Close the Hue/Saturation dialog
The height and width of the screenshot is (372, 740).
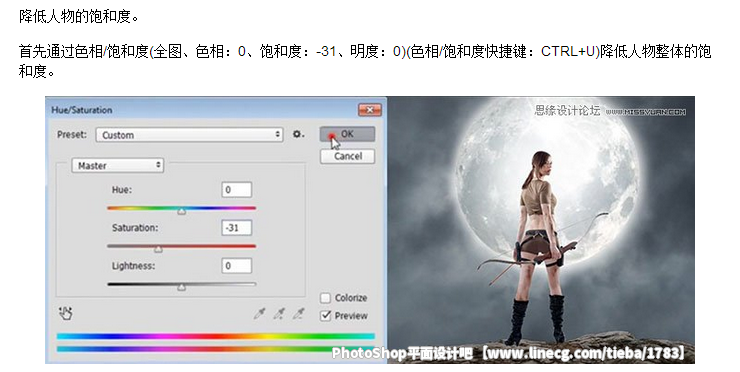[370, 110]
